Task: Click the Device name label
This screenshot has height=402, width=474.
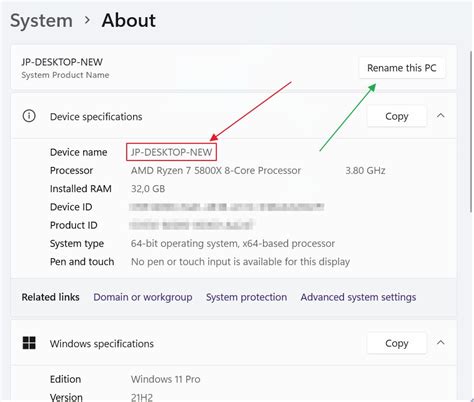Action: pos(78,152)
